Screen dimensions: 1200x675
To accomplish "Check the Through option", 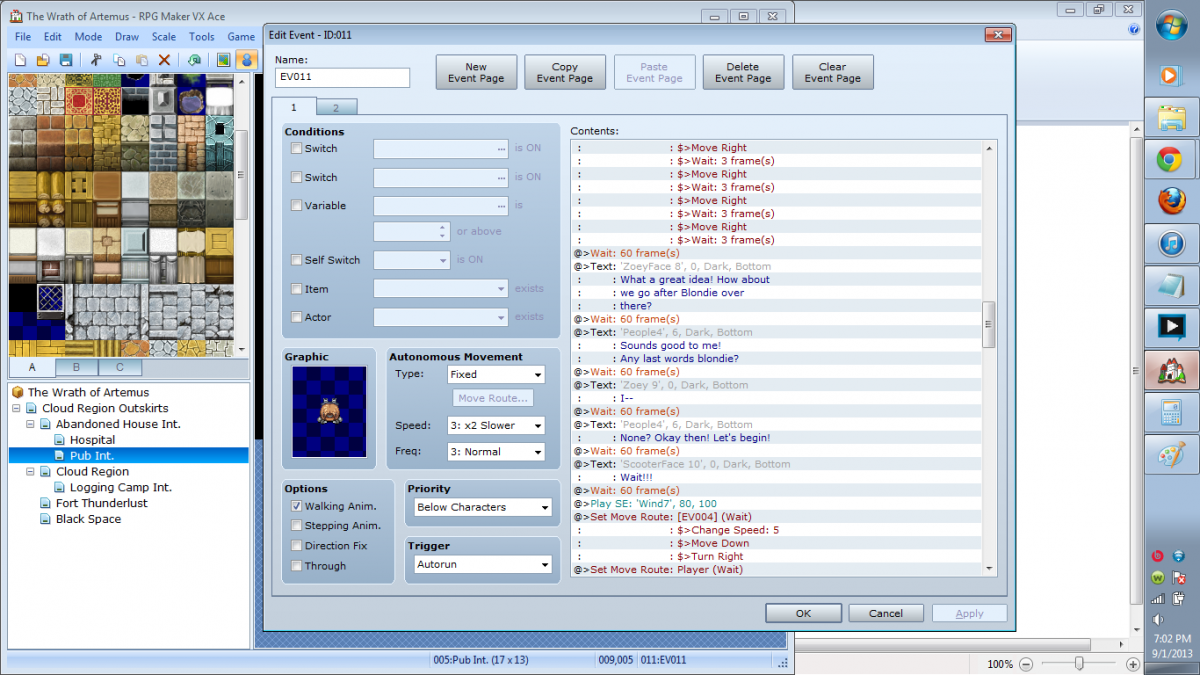I will 296,566.
